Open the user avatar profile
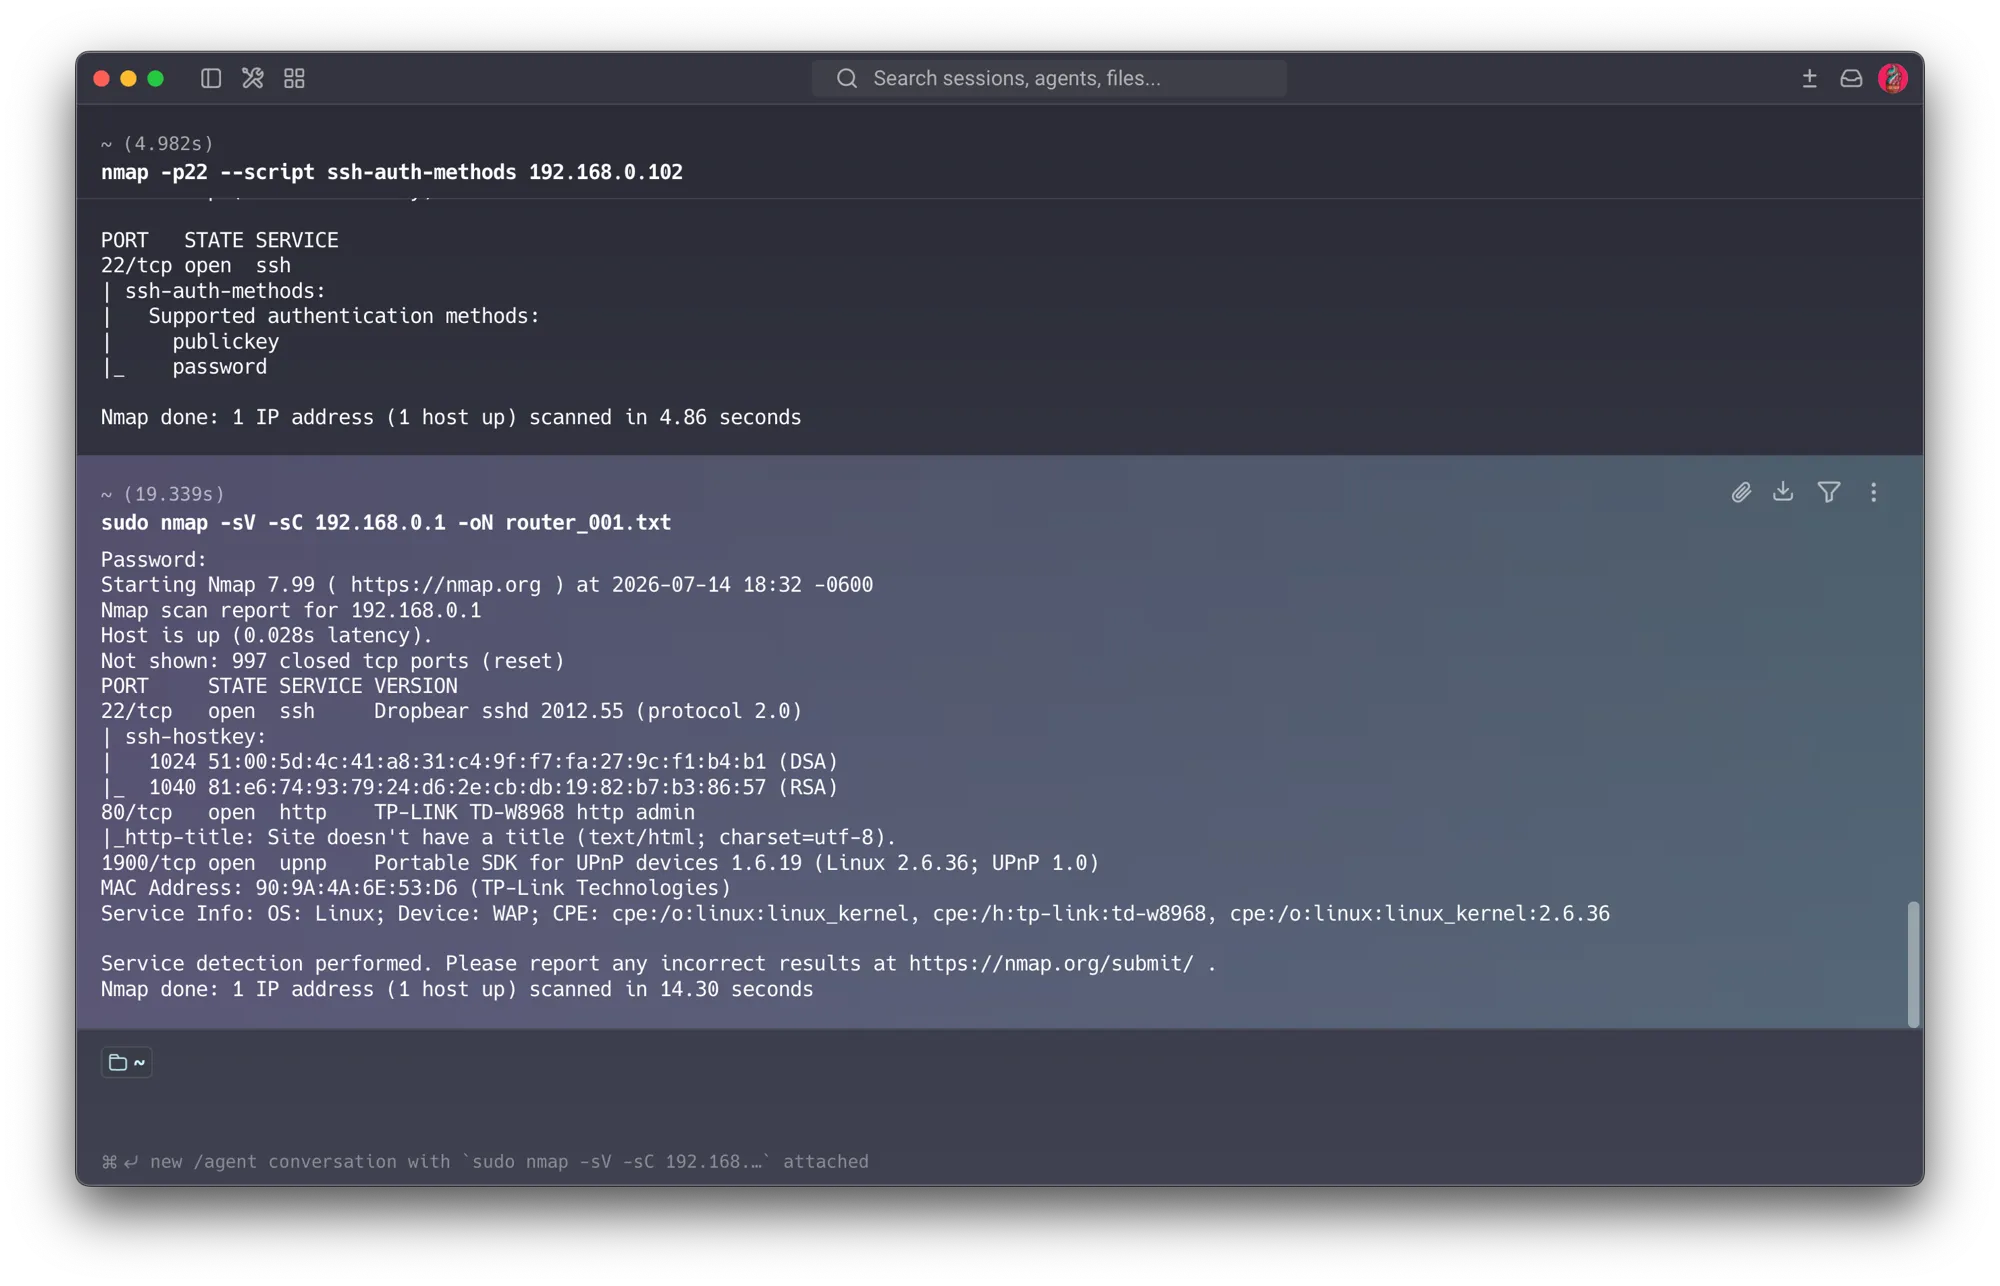The width and height of the screenshot is (2000, 1286). click(x=1893, y=78)
